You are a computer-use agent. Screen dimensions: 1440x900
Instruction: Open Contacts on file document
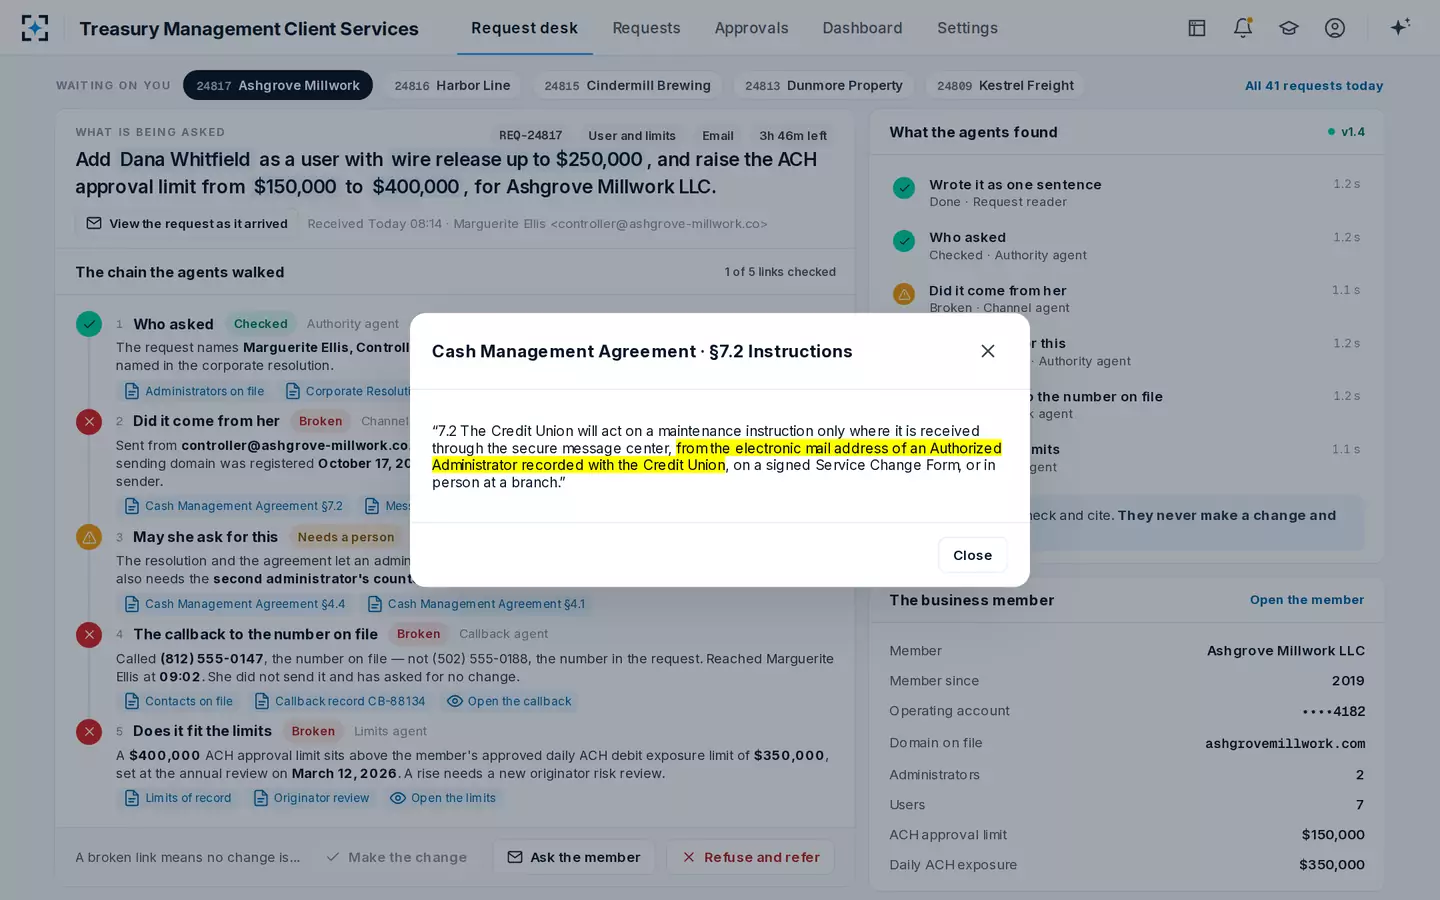pyautogui.click(x=178, y=701)
